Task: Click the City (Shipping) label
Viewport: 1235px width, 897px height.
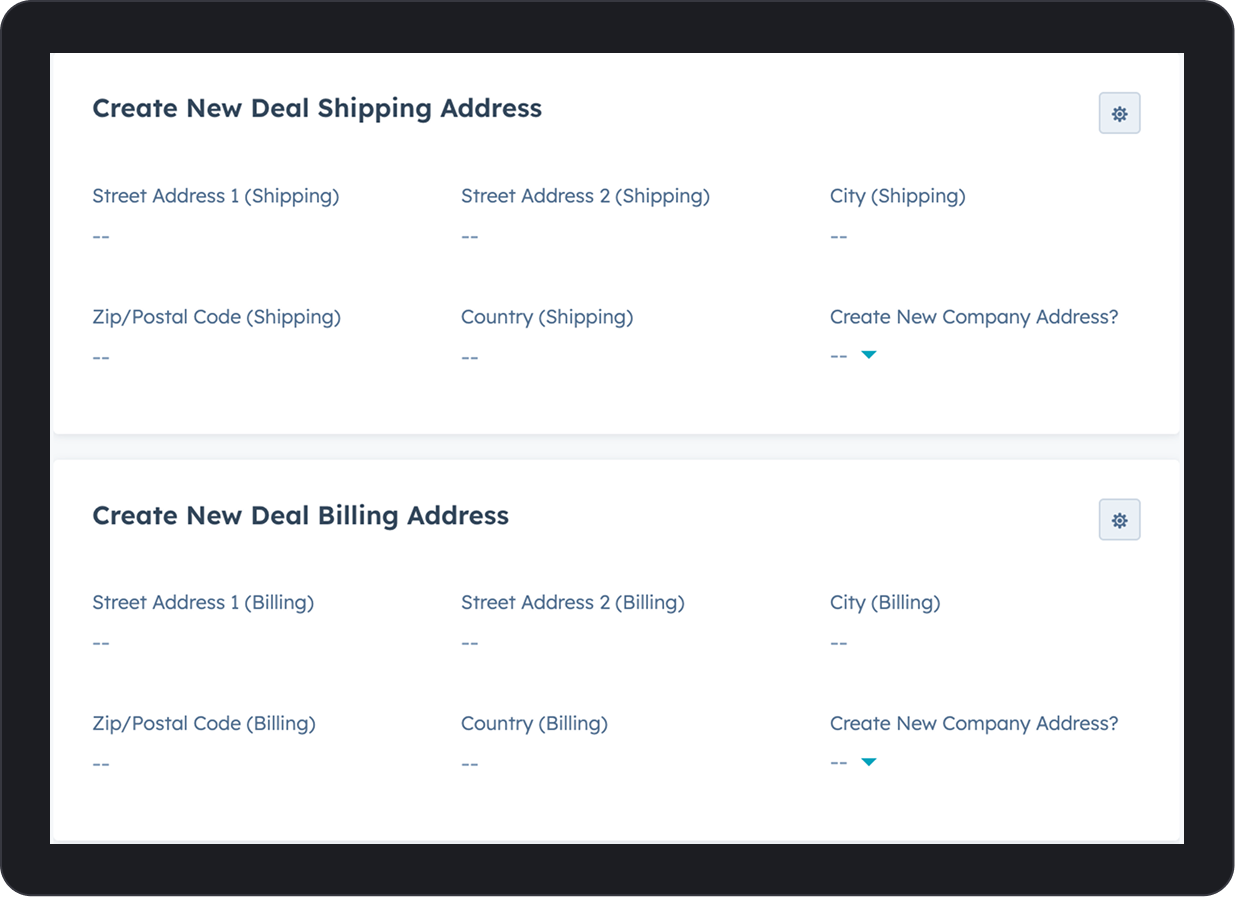Action: pos(898,196)
